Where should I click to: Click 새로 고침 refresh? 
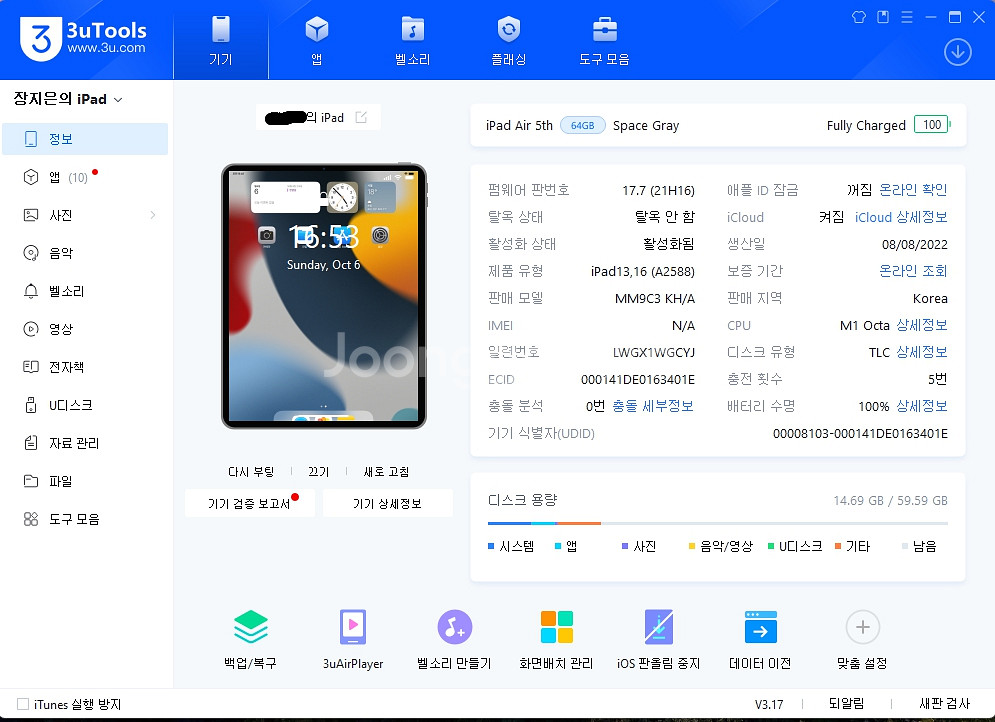386,471
